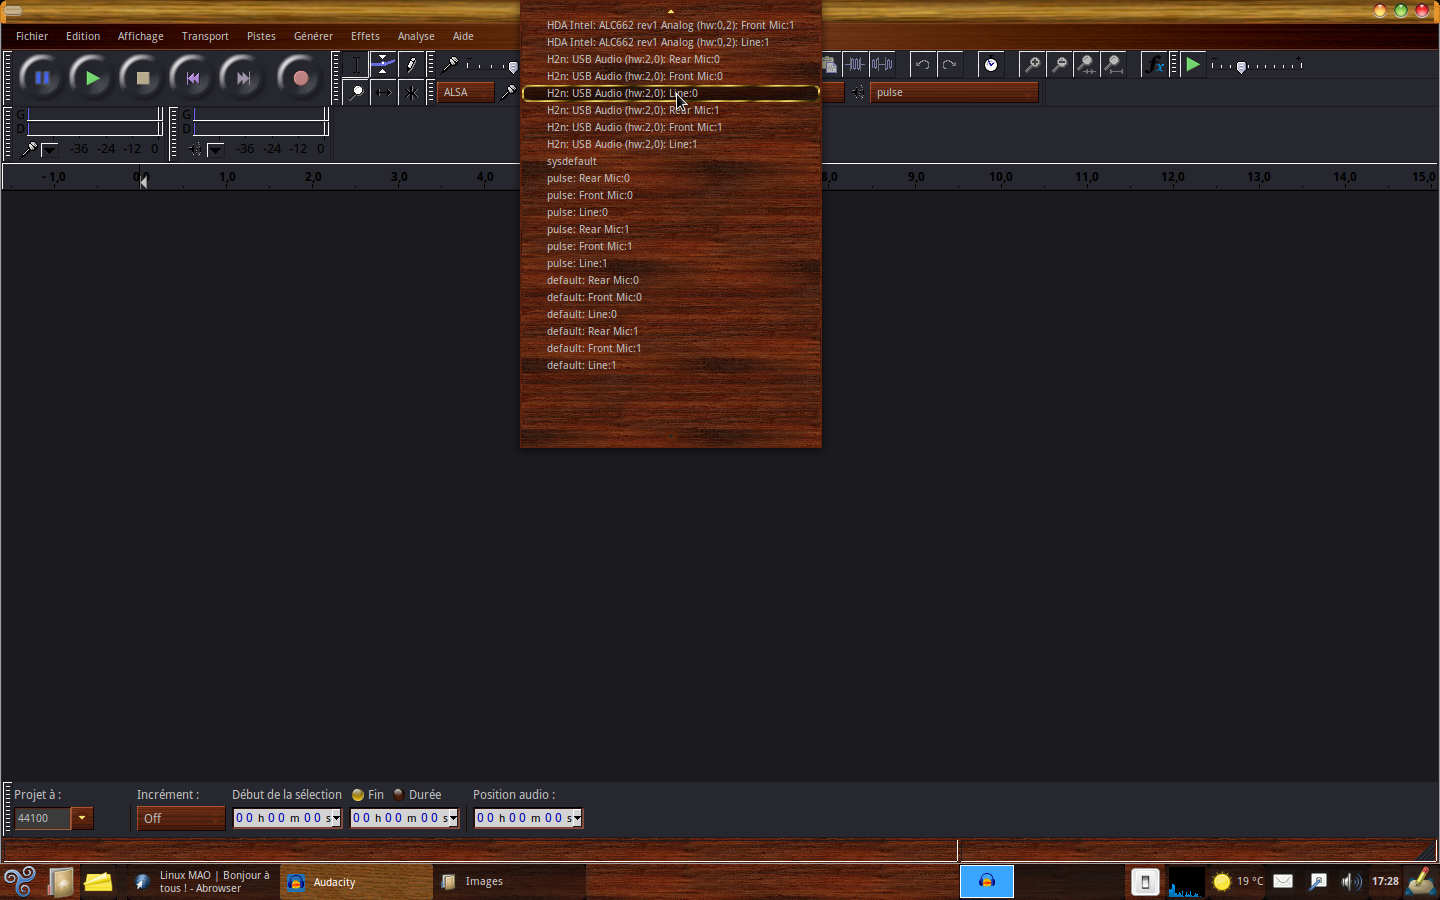
Task: Choose the 'sysdefault' input device
Action: (x=671, y=161)
